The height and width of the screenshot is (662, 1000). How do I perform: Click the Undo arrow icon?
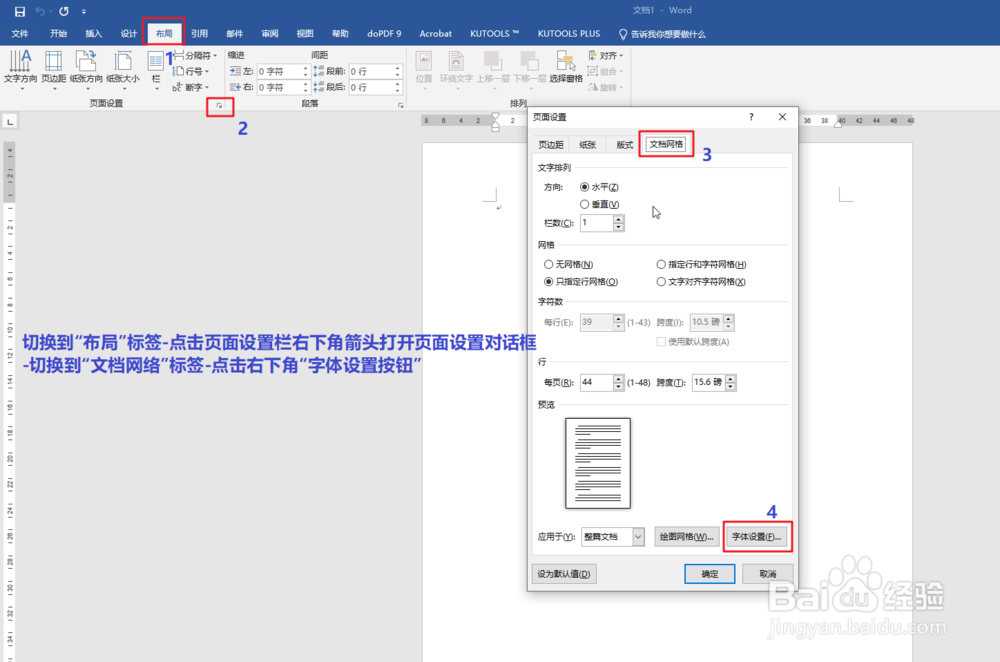(41, 11)
